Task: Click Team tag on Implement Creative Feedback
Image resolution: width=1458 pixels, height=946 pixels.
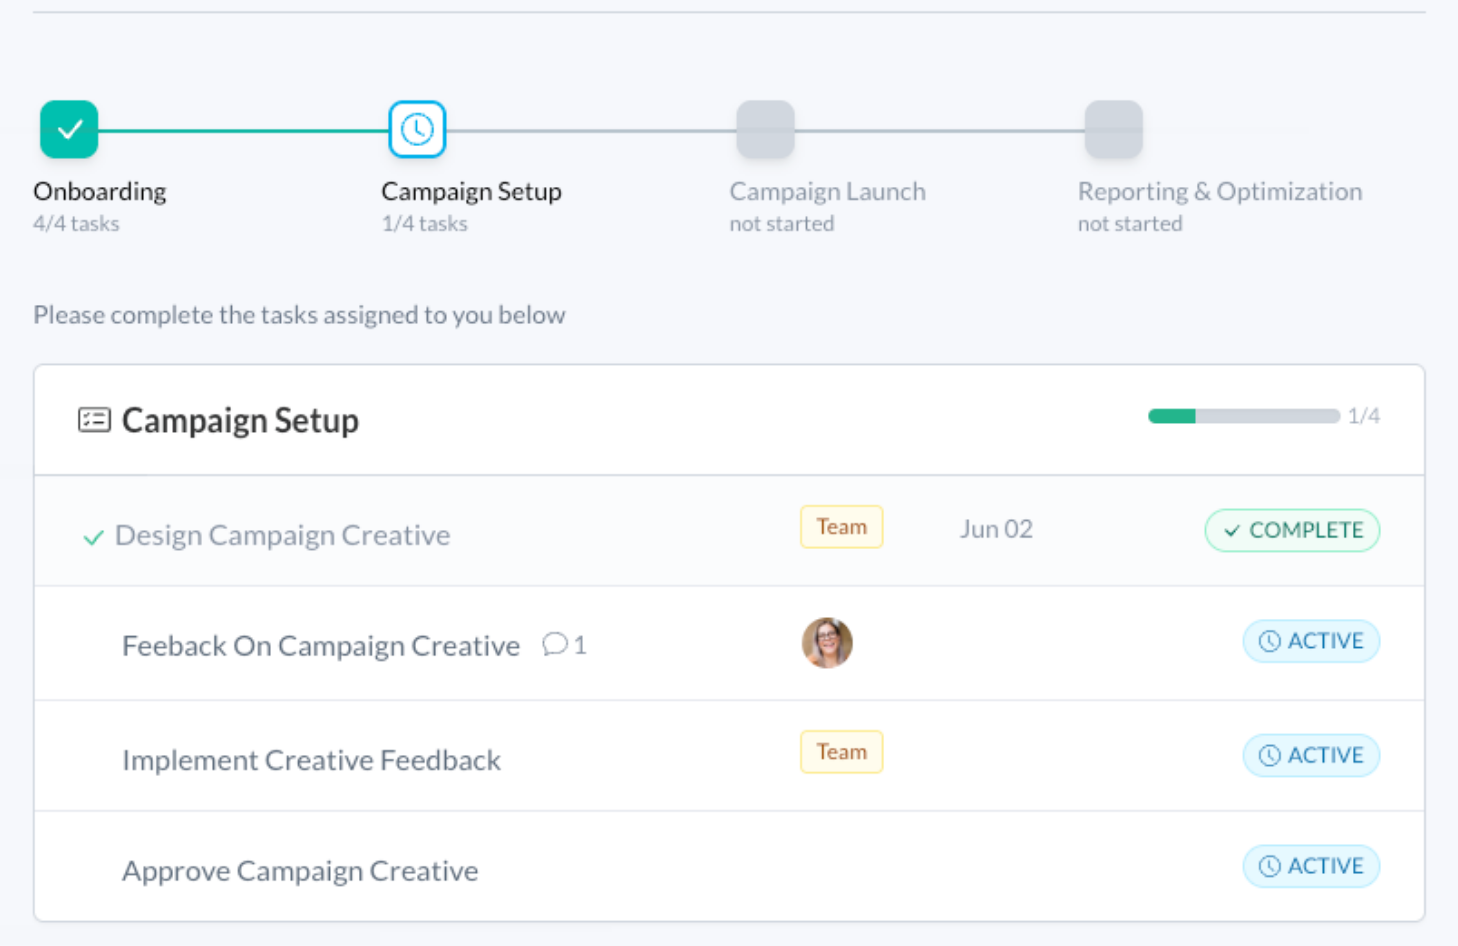Action: click(841, 752)
